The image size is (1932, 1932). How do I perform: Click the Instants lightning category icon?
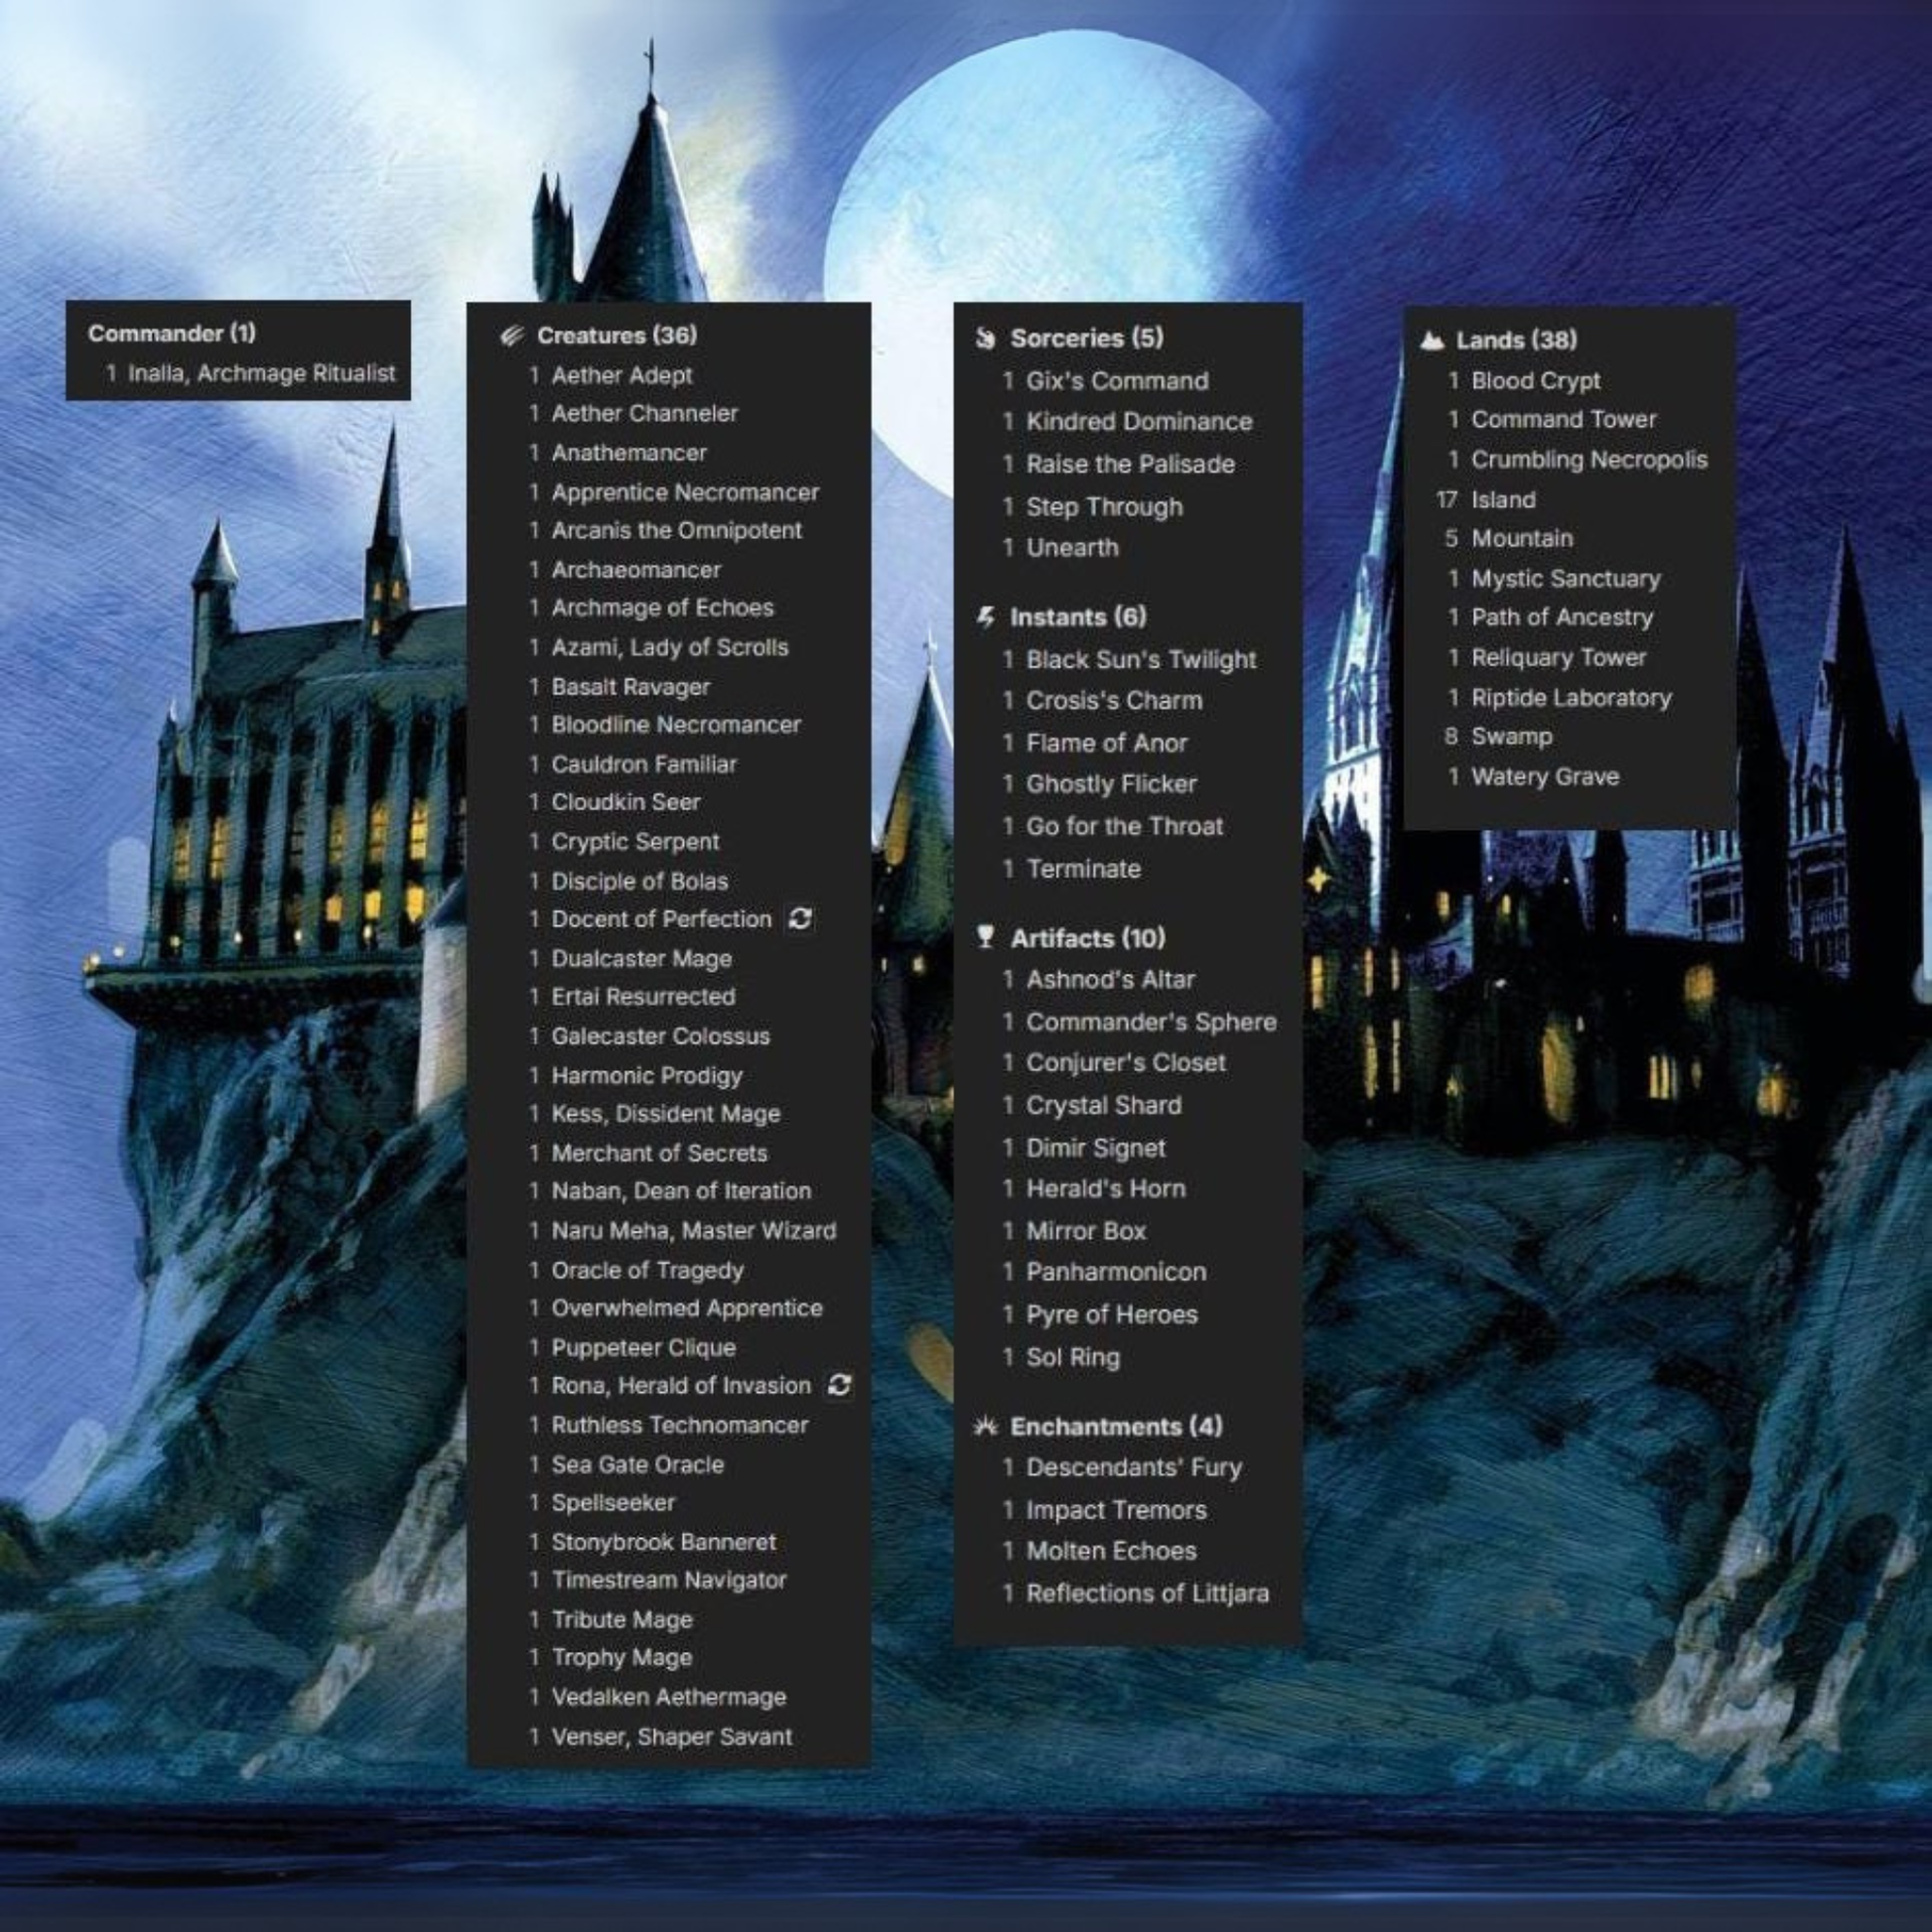pyautogui.click(x=985, y=617)
